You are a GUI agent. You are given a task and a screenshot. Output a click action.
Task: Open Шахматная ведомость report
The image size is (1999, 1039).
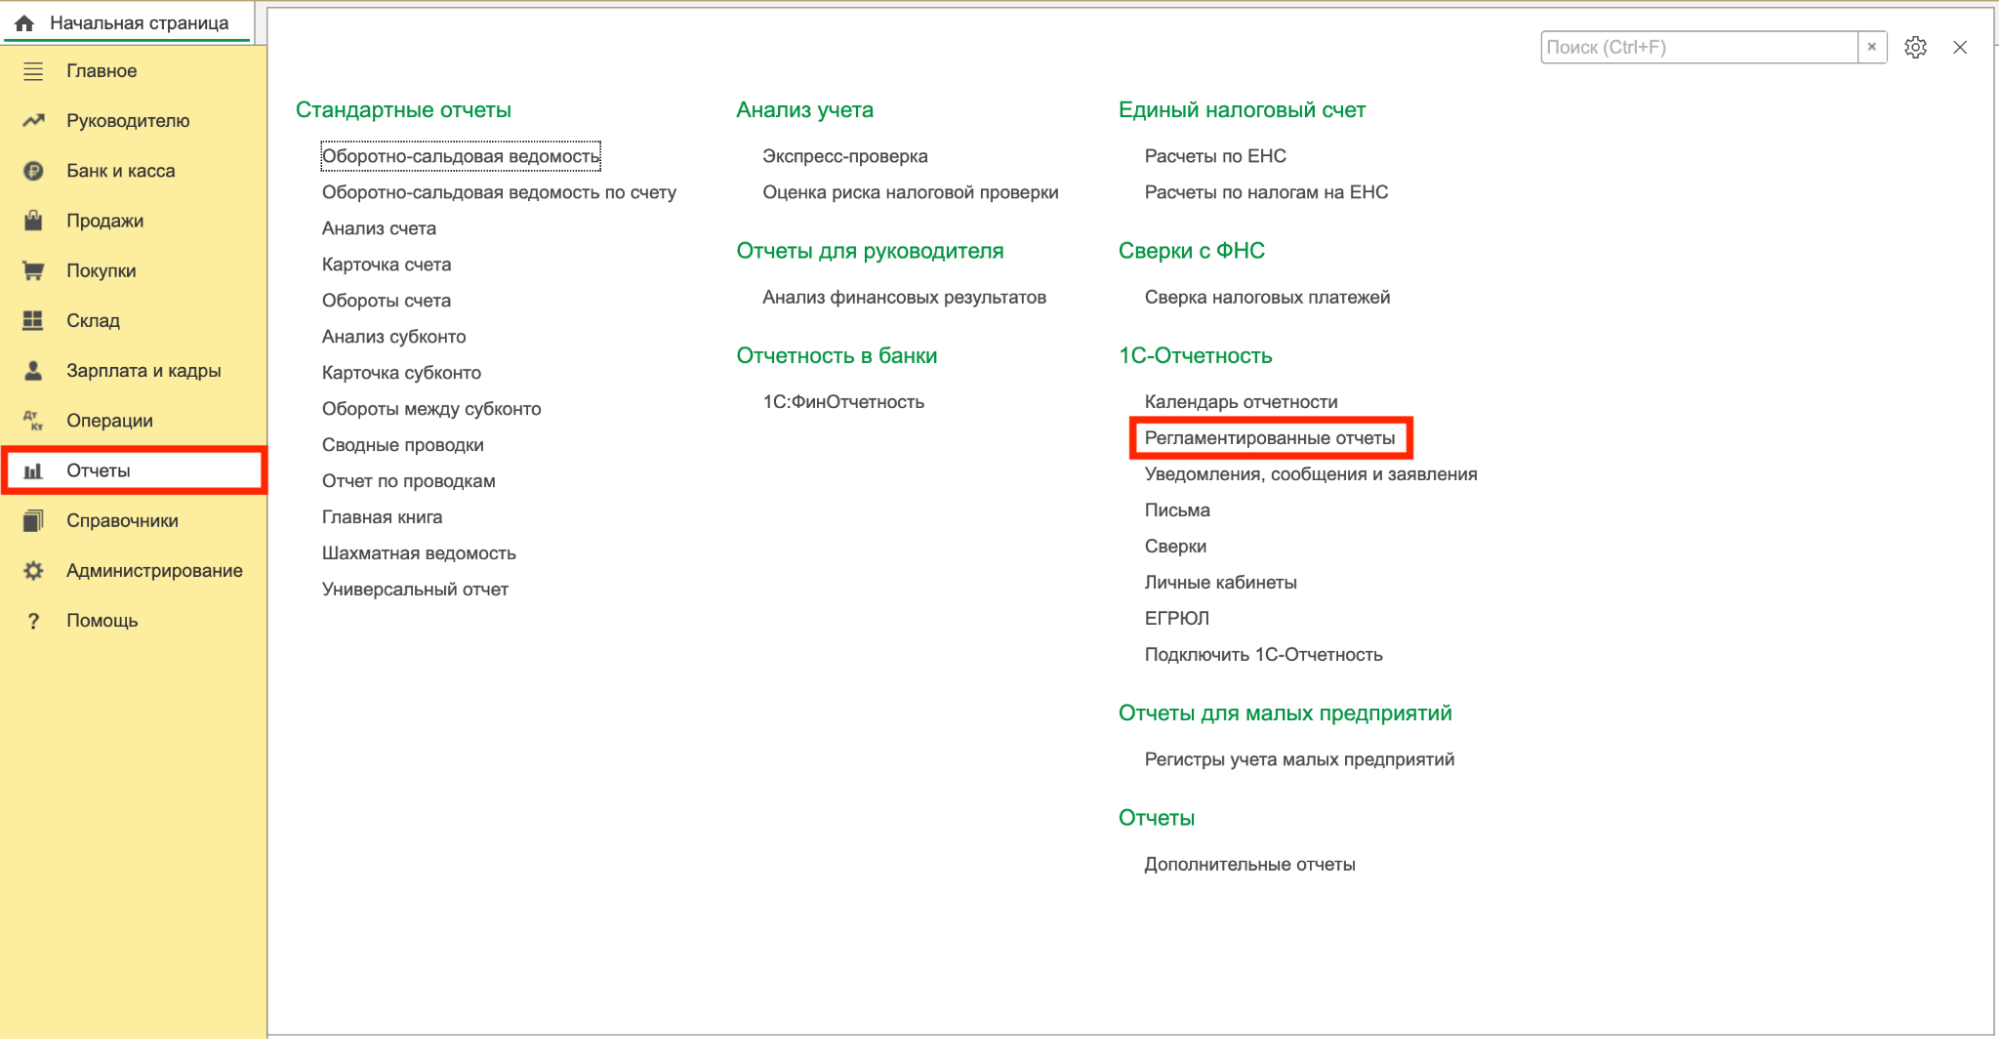[x=419, y=553]
